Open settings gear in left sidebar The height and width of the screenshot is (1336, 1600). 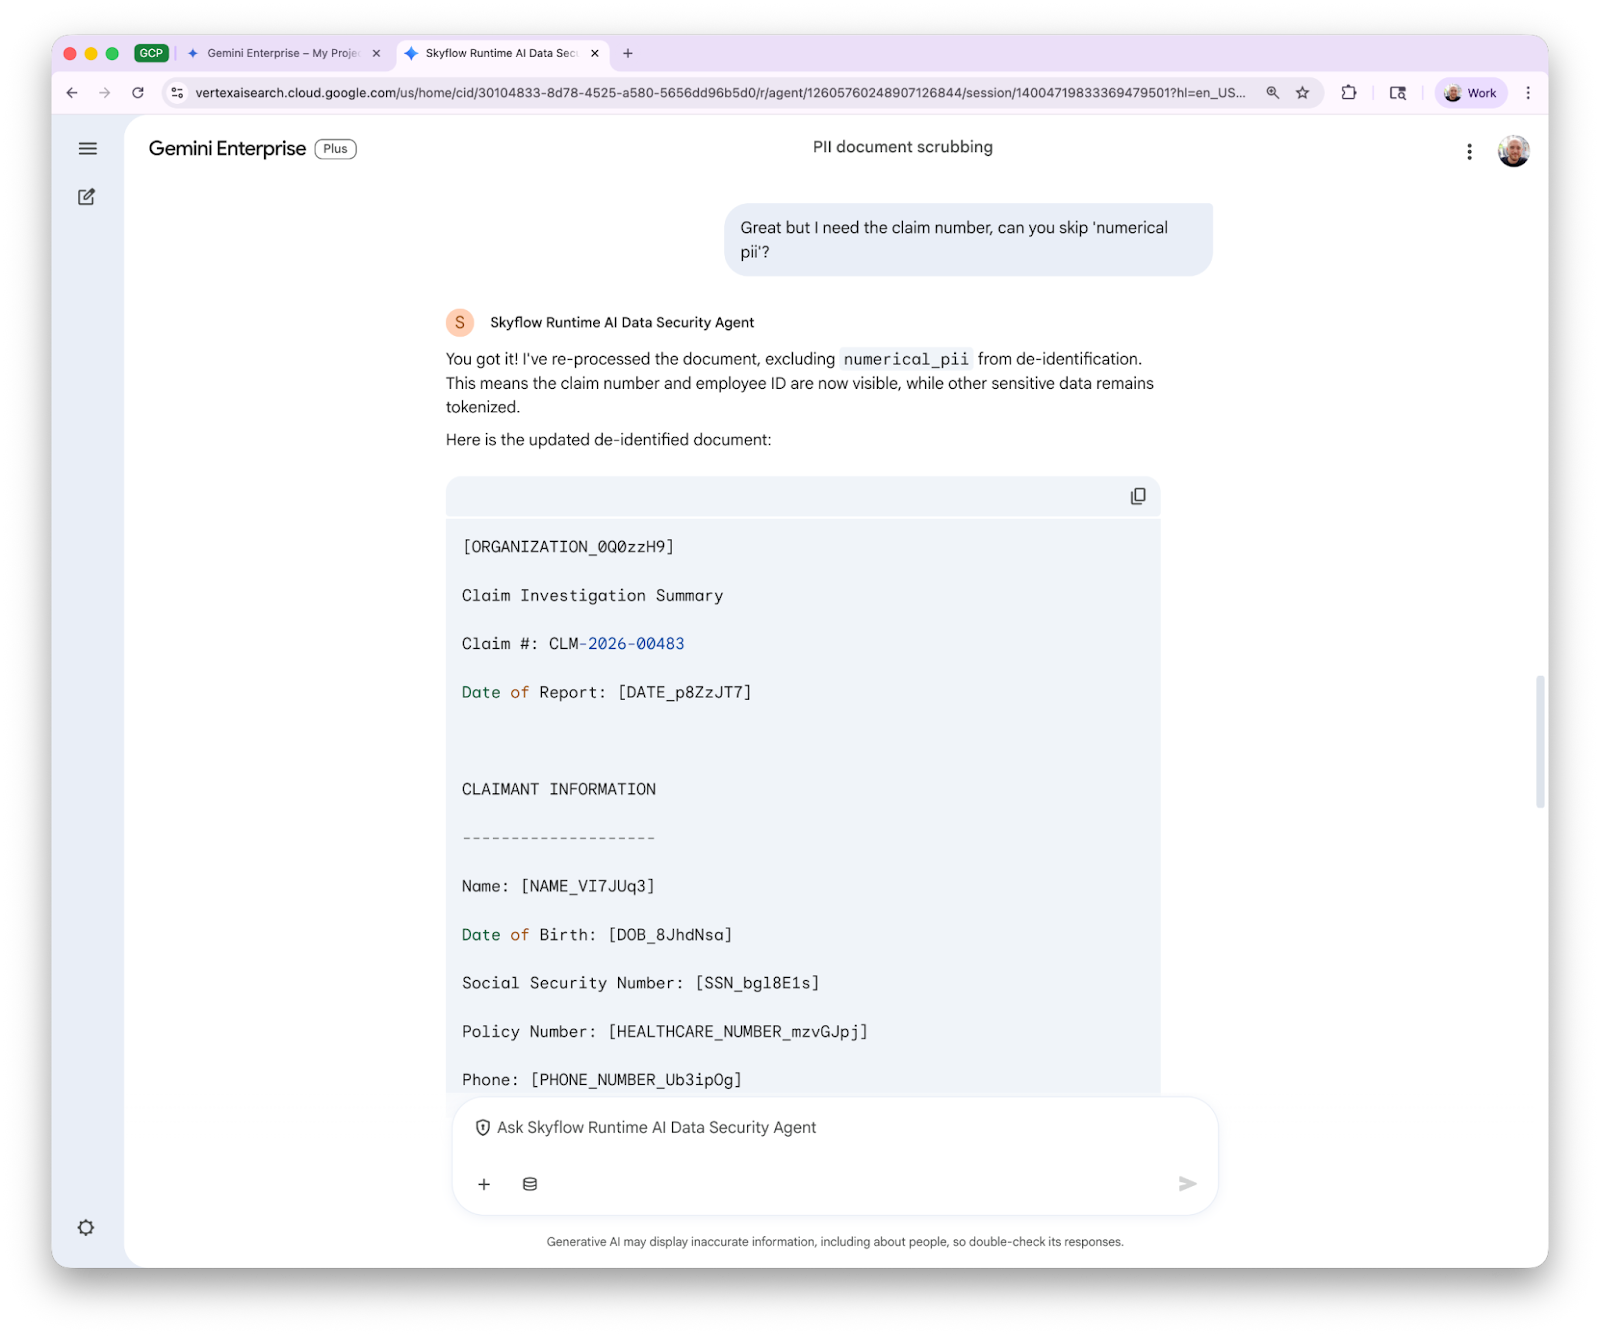coord(86,1227)
